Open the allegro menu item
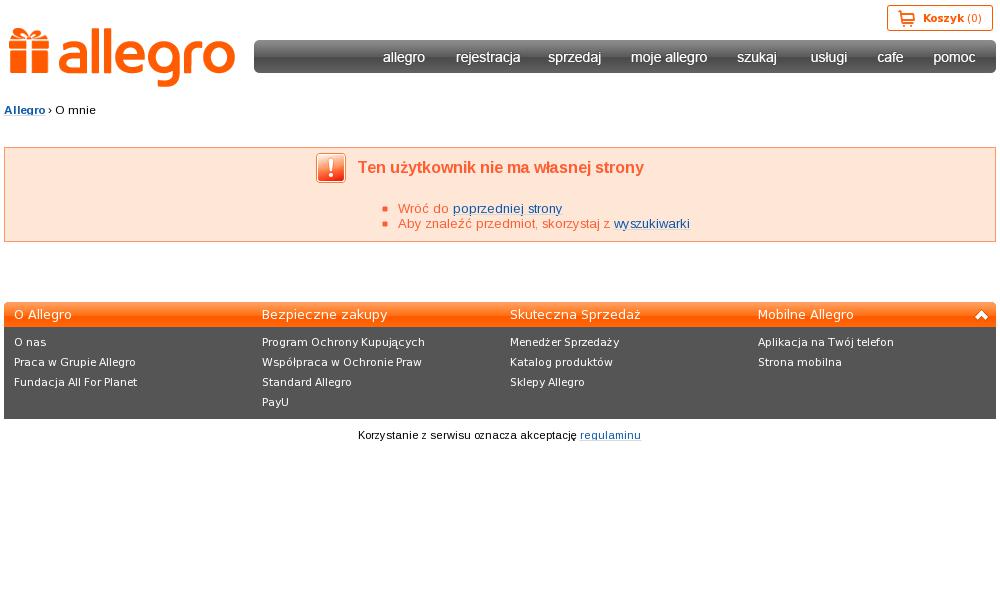 pos(404,57)
